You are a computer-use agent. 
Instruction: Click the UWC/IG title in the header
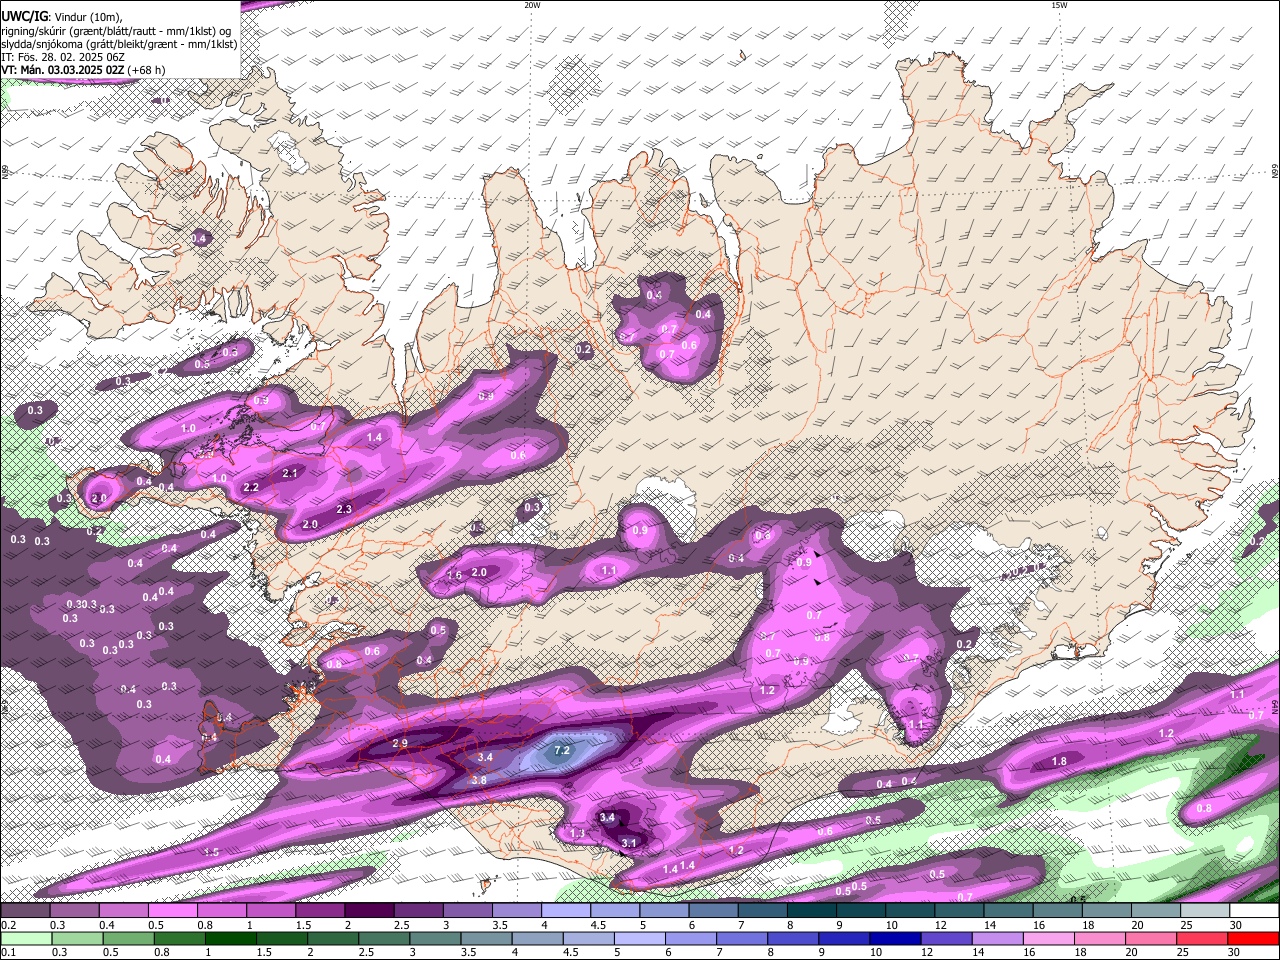(x=23, y=17)
